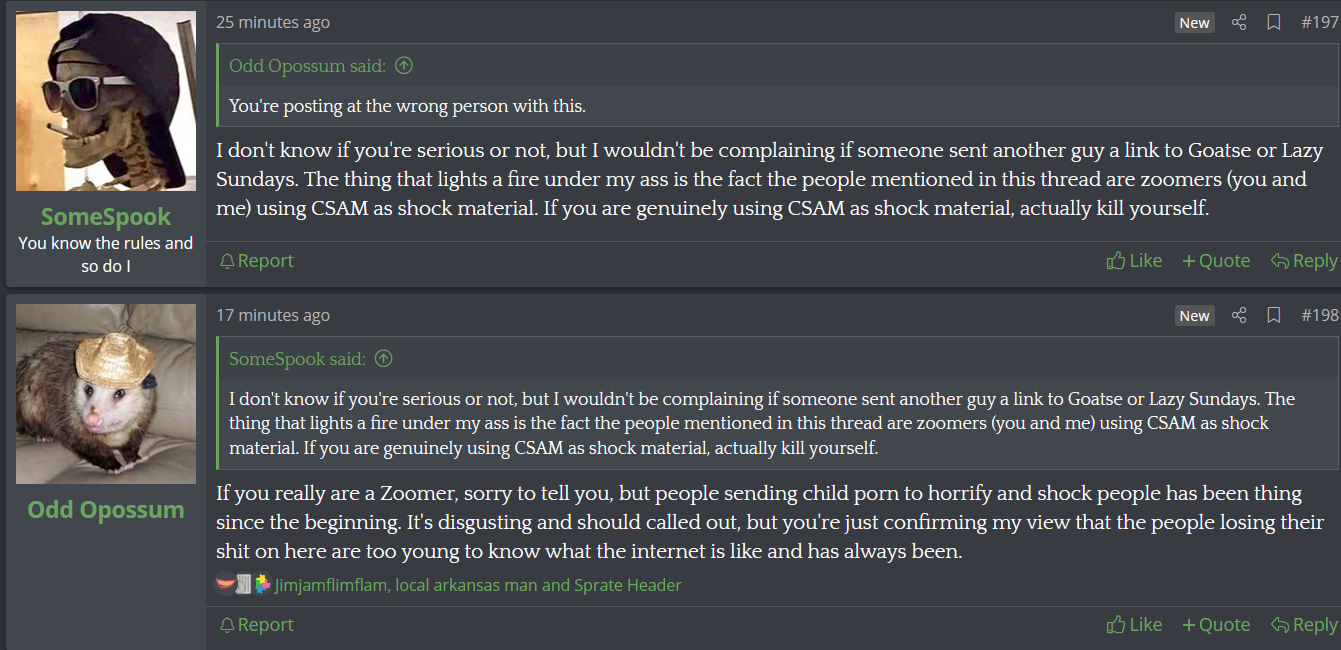
Task: Like SomeSpook's post #197
Action: [1134, 261]
